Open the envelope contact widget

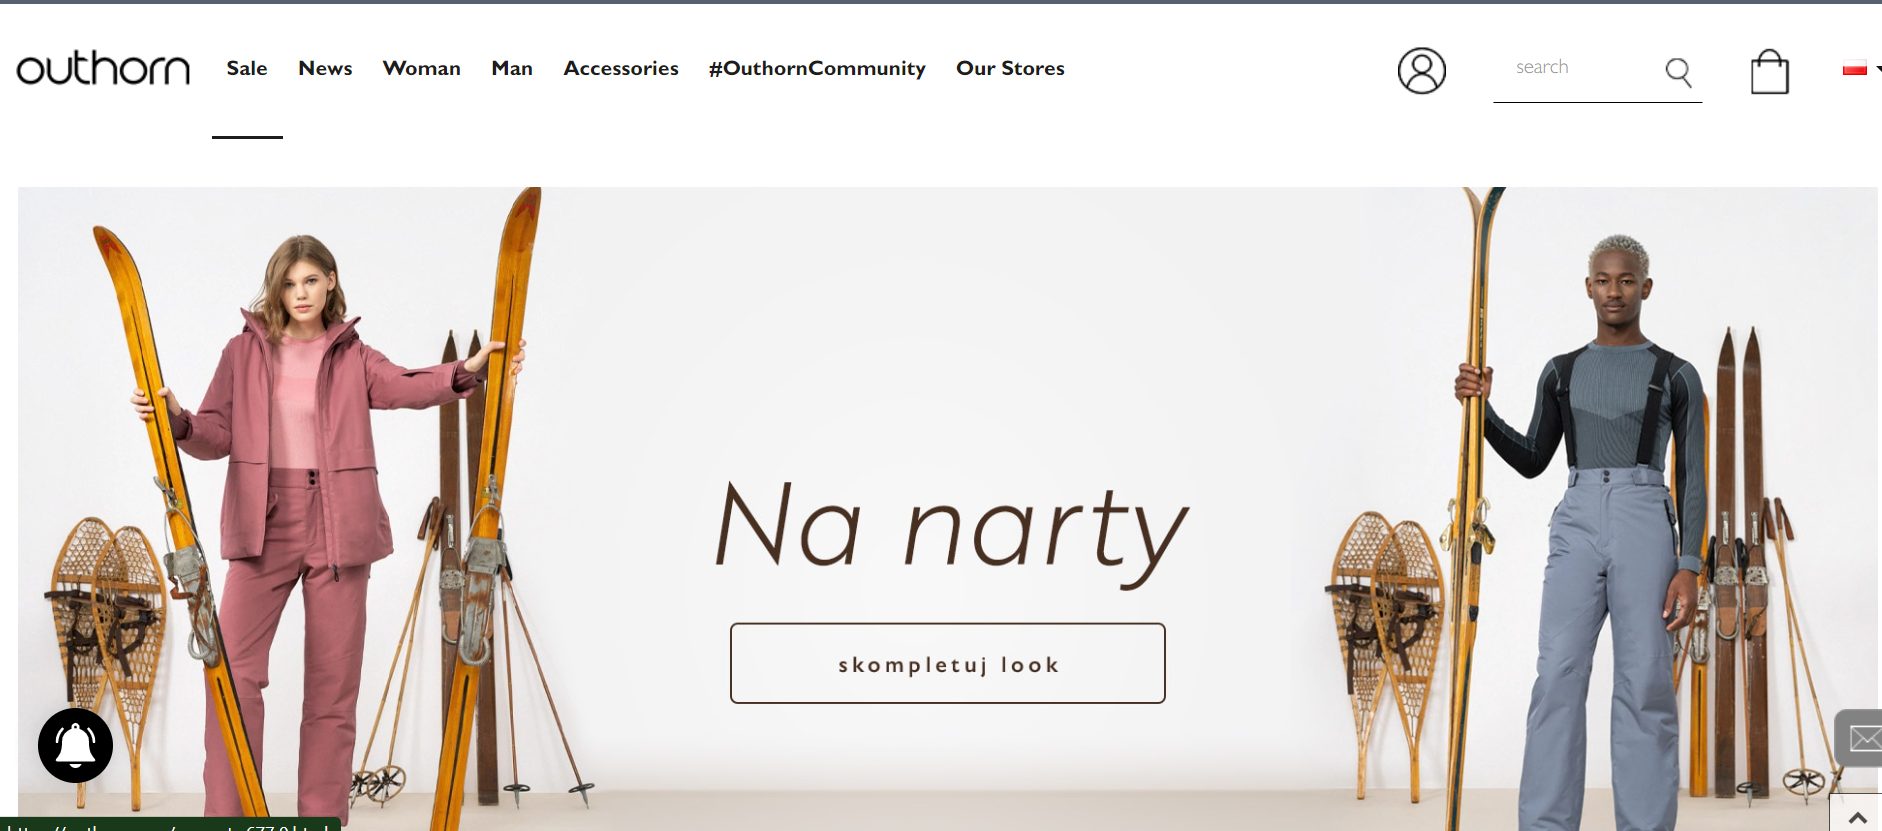[x=1860, y=738]
